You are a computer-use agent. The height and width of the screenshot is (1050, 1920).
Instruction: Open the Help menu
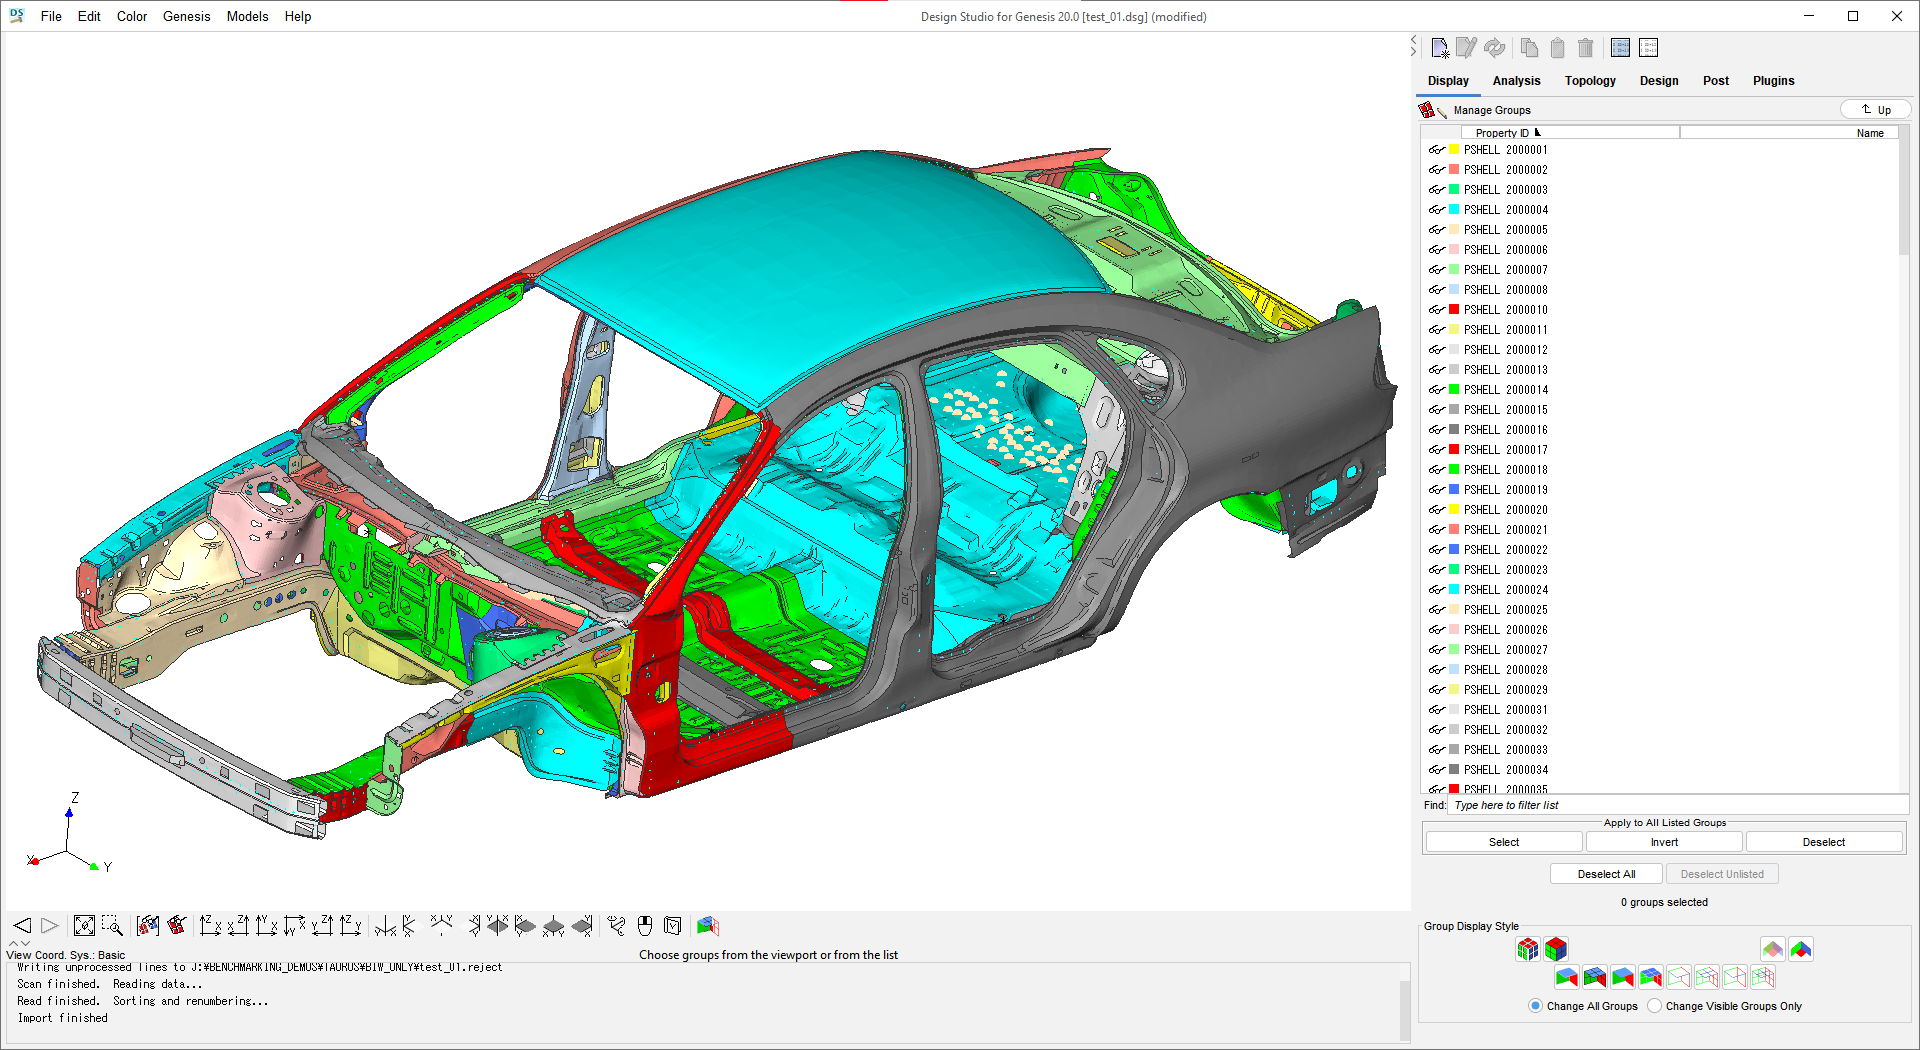(x=297, y=16)
